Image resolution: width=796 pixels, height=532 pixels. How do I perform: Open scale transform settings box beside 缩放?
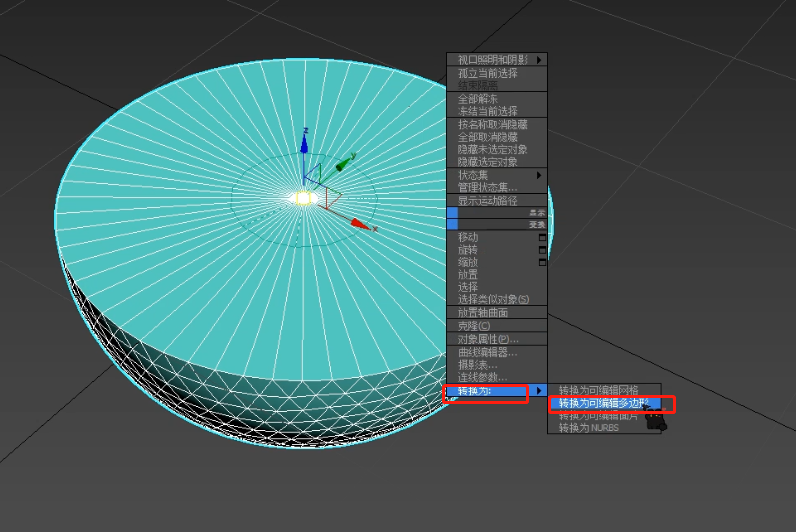542,262
